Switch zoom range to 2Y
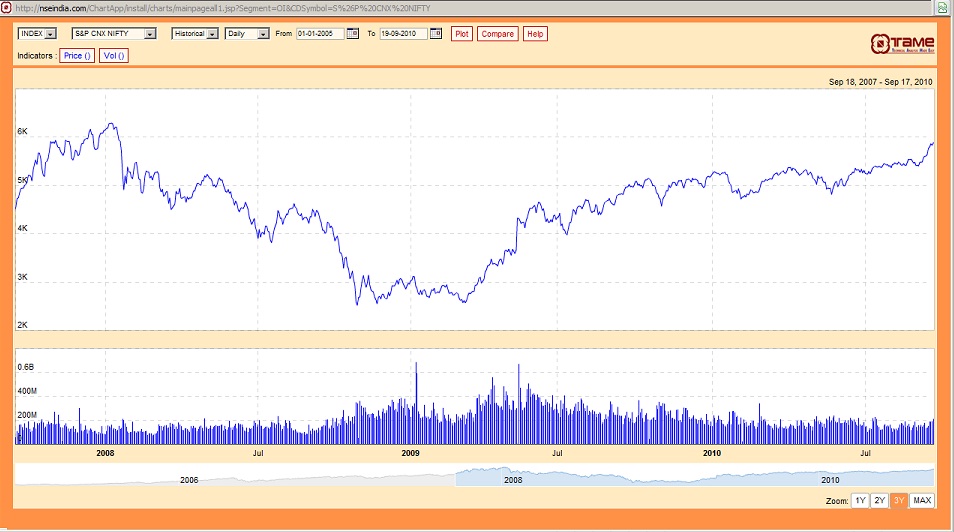Viewport: 954px width, 532px height. coord(880,500)
